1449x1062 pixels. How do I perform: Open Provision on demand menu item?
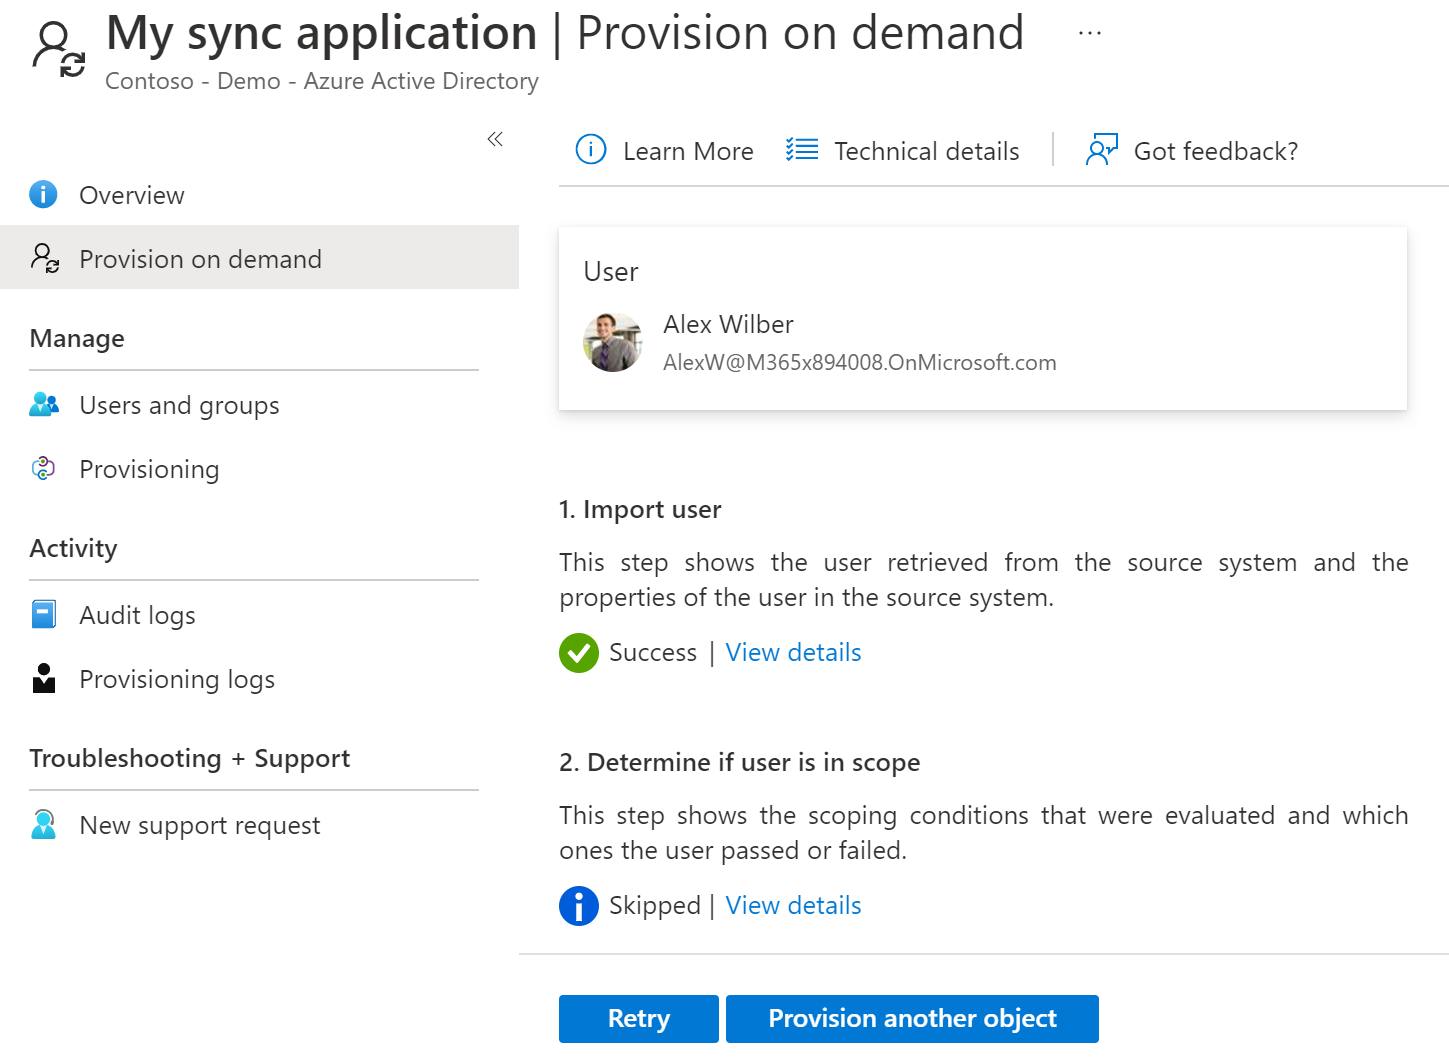[200, 259]
